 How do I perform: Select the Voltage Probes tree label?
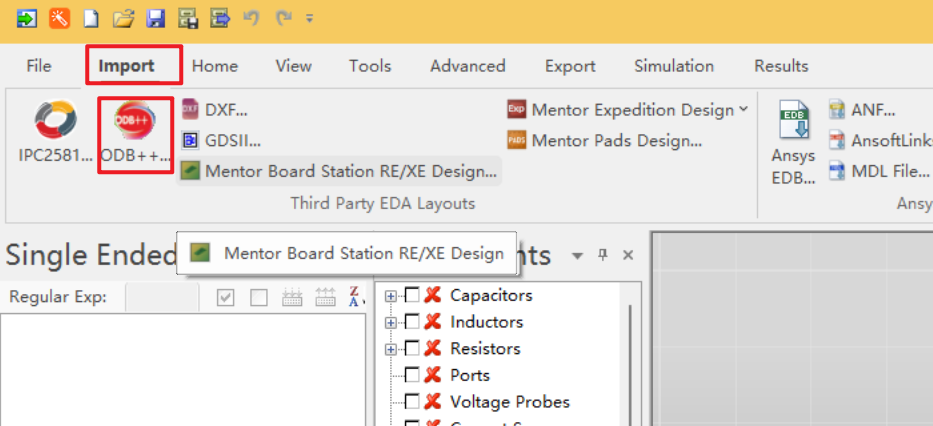pos(510,402)
